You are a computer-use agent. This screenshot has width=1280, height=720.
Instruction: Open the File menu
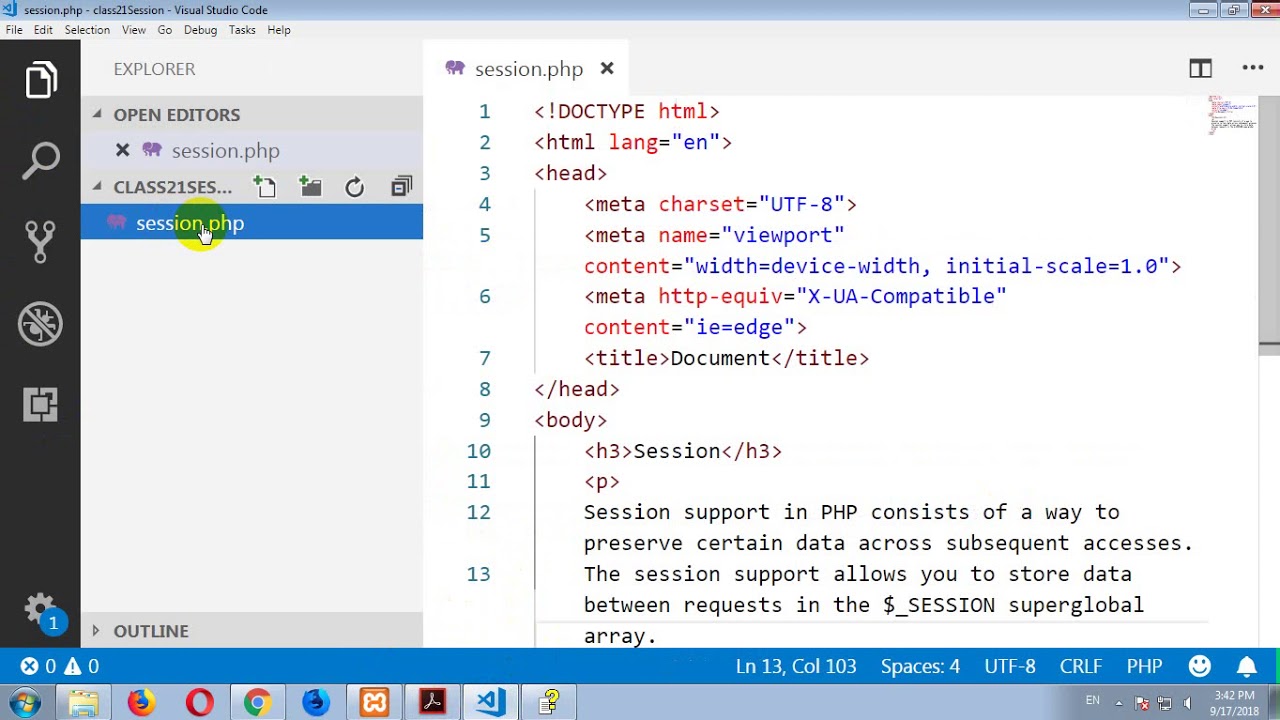[14, 30]
